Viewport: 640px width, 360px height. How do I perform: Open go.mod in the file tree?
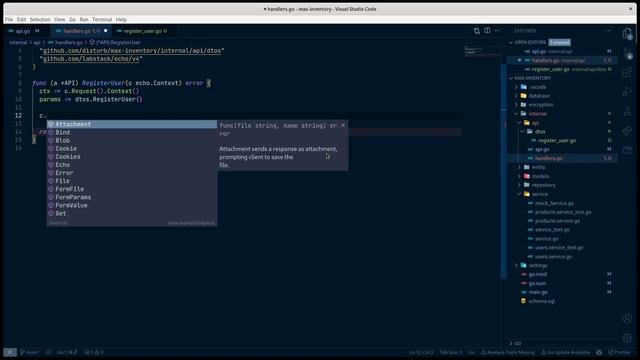pyautogui.click(x=538, y=274)
